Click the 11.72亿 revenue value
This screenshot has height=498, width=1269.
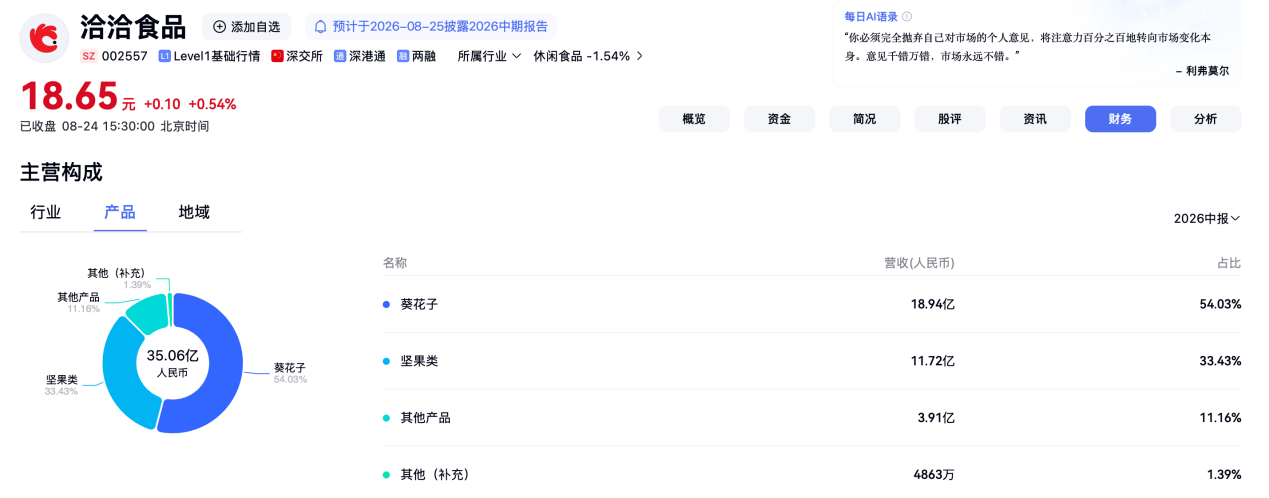coord(933,361)
